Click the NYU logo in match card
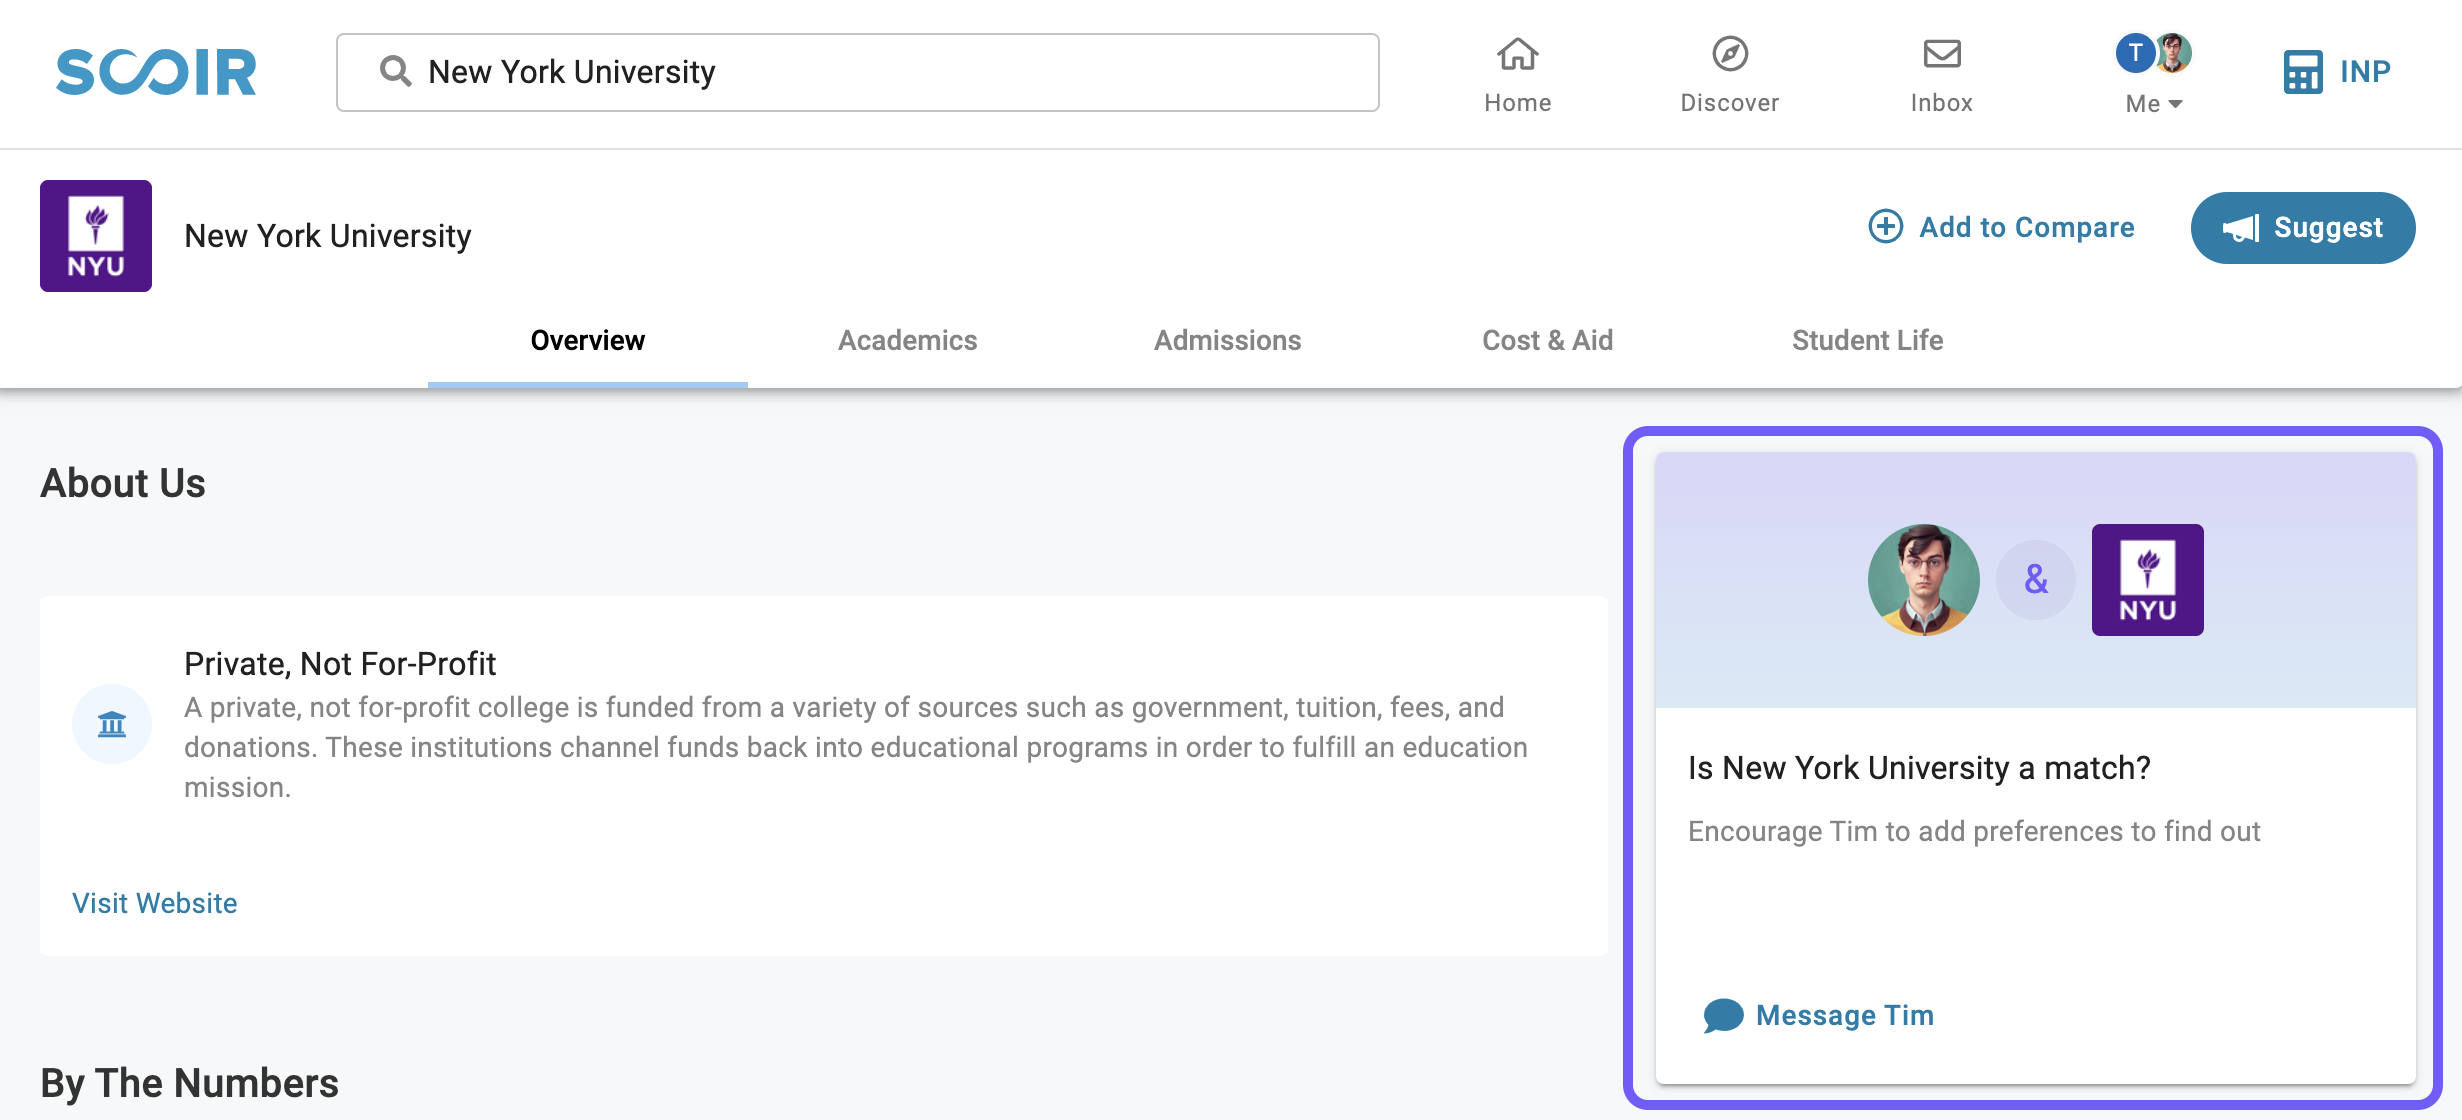The width and height of the screenshot is (2462, 1120). (x=2148, y=580)
